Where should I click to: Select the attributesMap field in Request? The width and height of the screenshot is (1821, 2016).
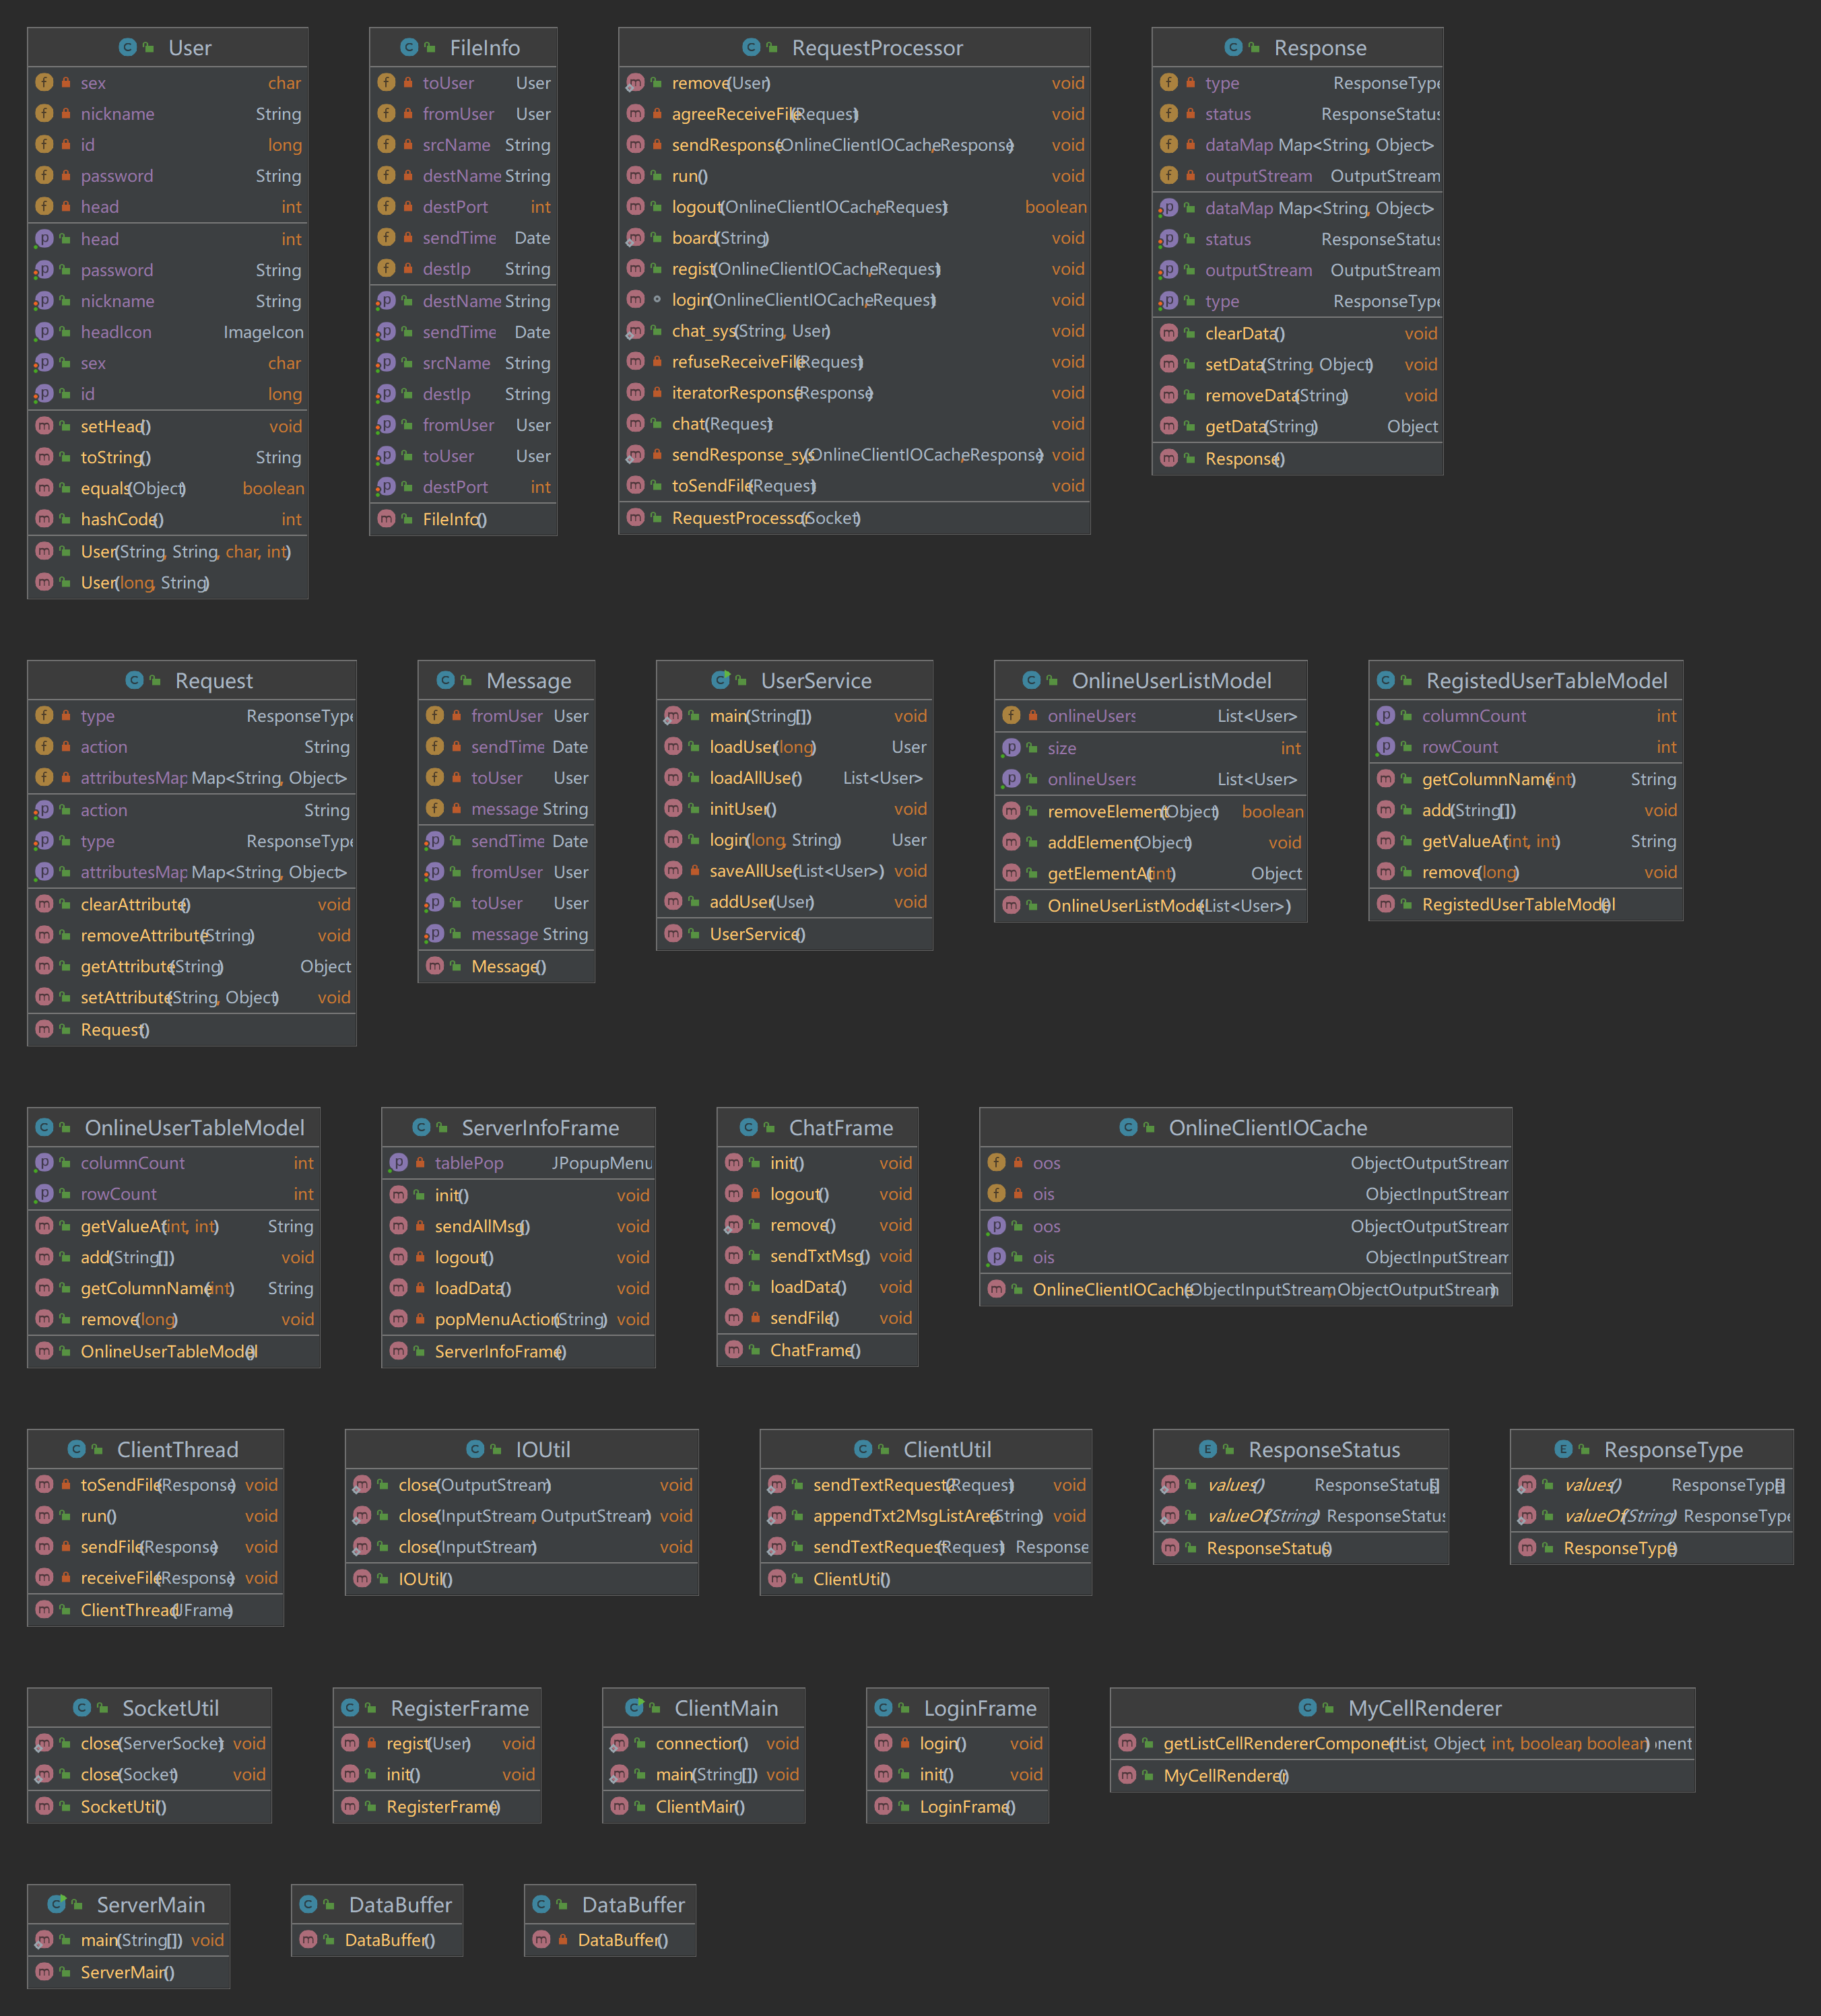[133, 778]
